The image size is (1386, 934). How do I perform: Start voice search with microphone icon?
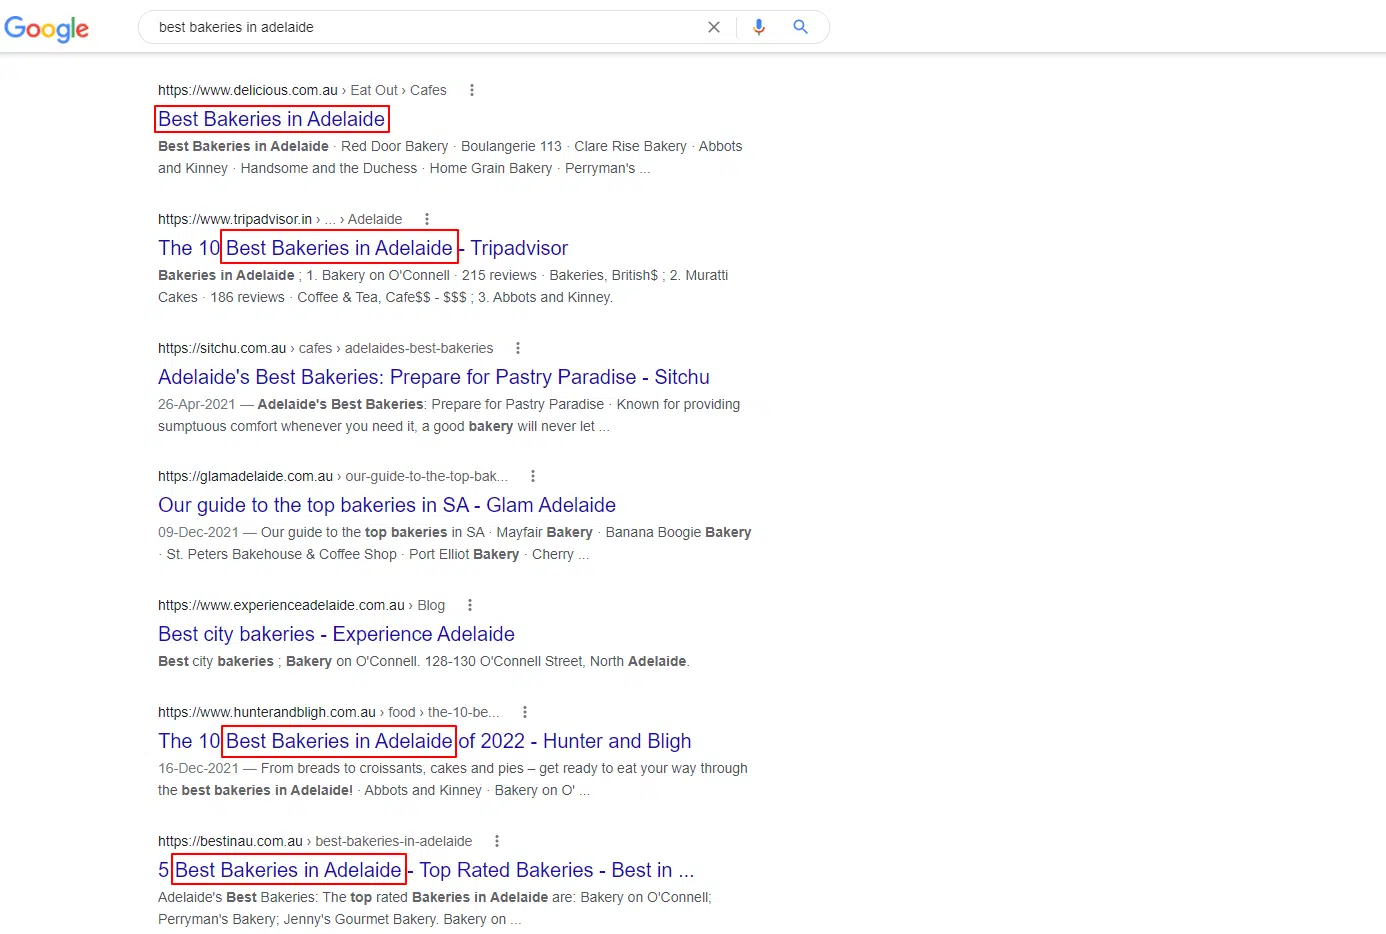click(x=759, y=27)
